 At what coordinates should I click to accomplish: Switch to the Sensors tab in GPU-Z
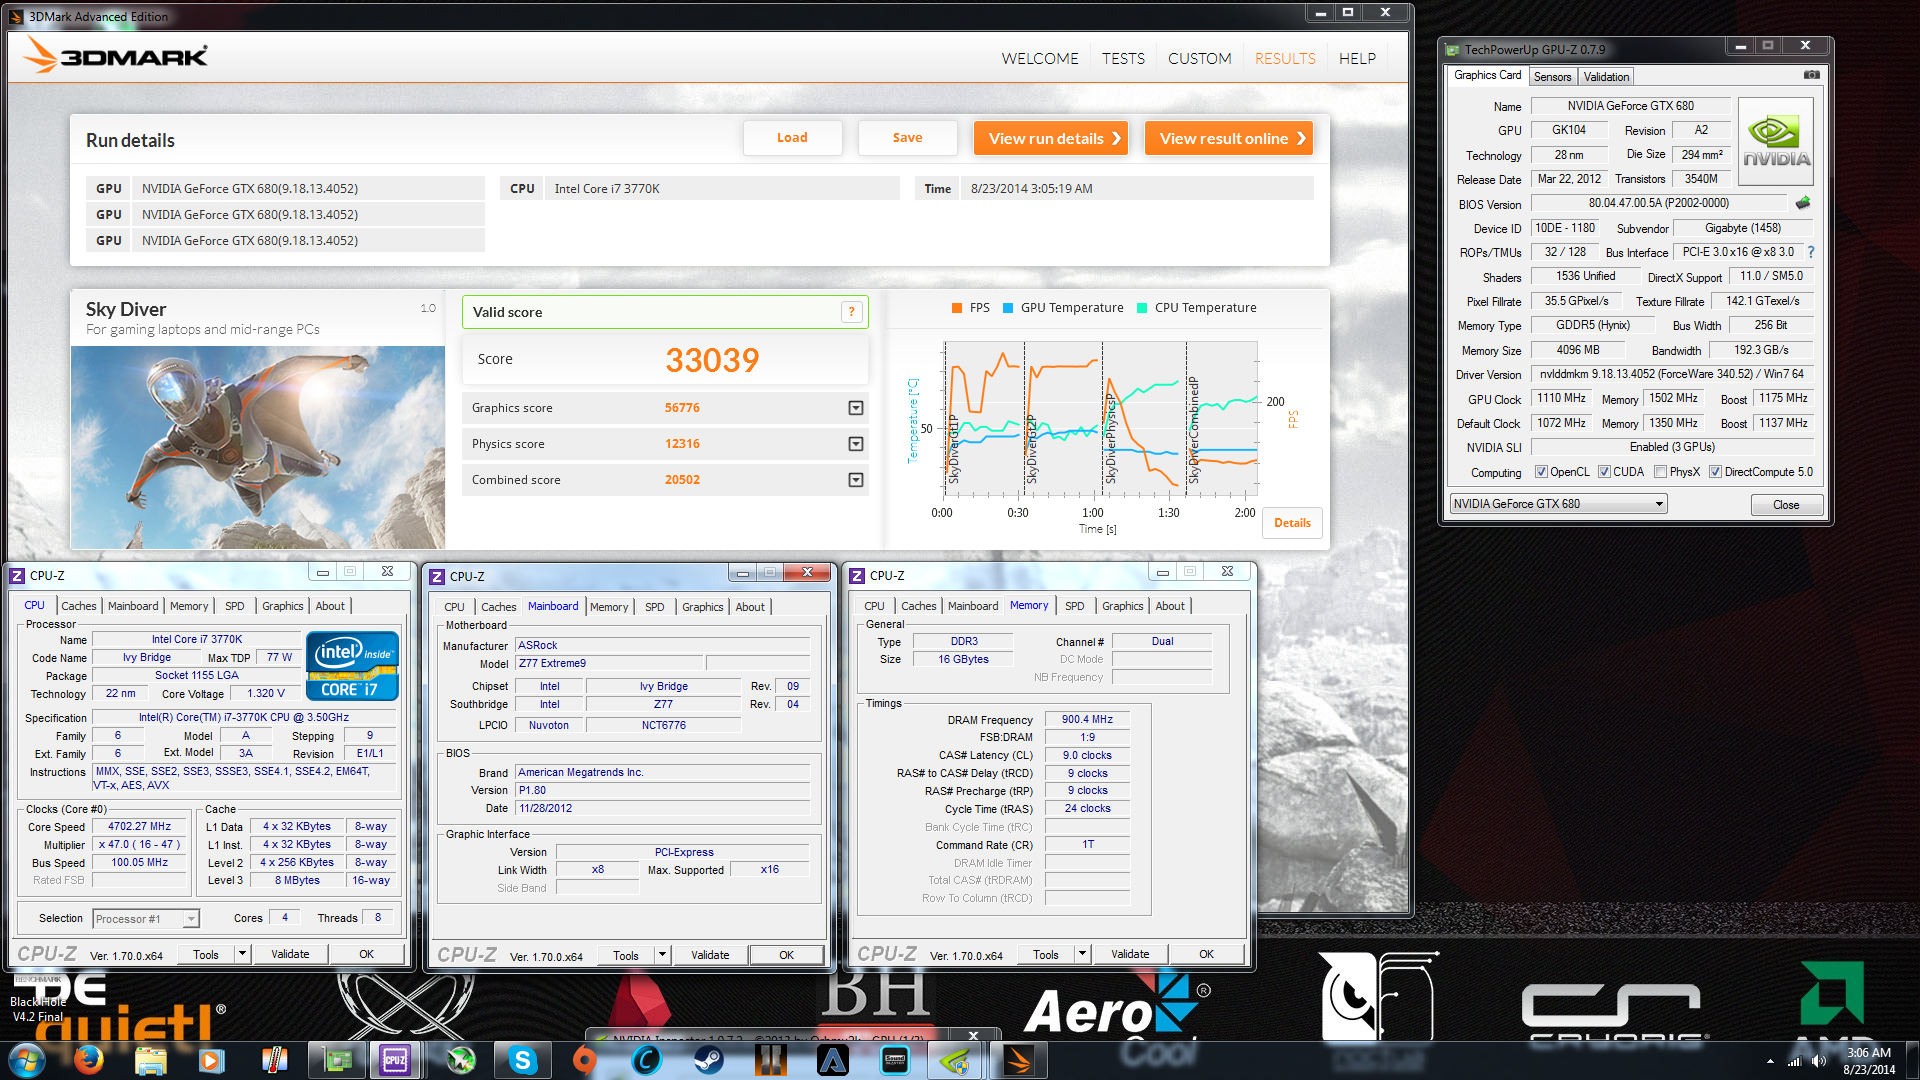1552,77
